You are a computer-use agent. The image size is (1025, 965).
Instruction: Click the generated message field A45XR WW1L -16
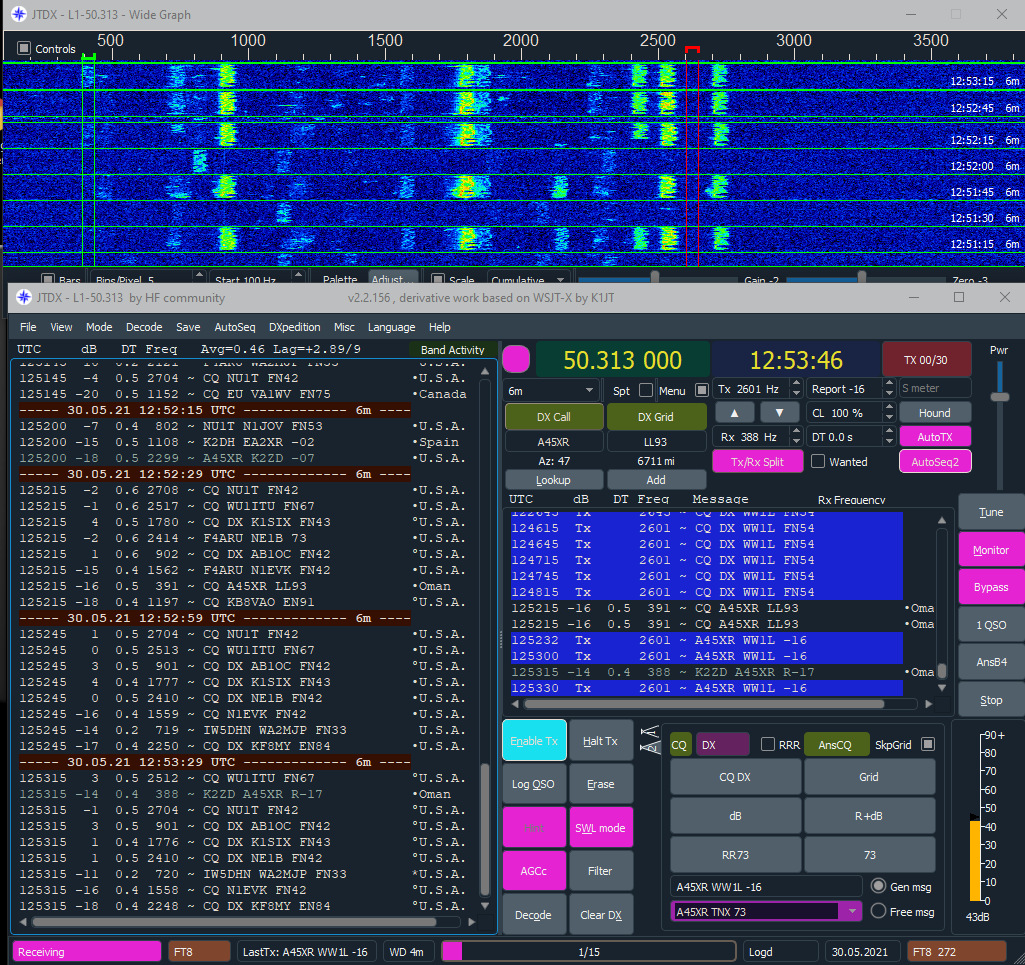(x=766, y=887)
